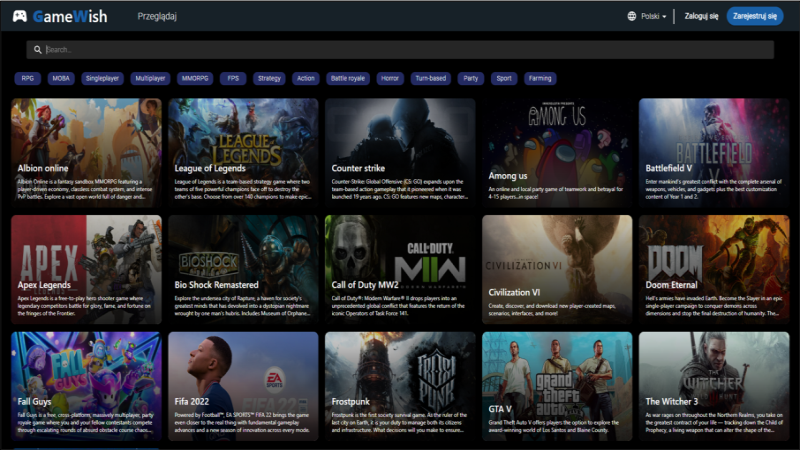The height and width of the screenshot is (450, 800).
Task: Filter by the RPG tag
Action: tap(28, 79)
